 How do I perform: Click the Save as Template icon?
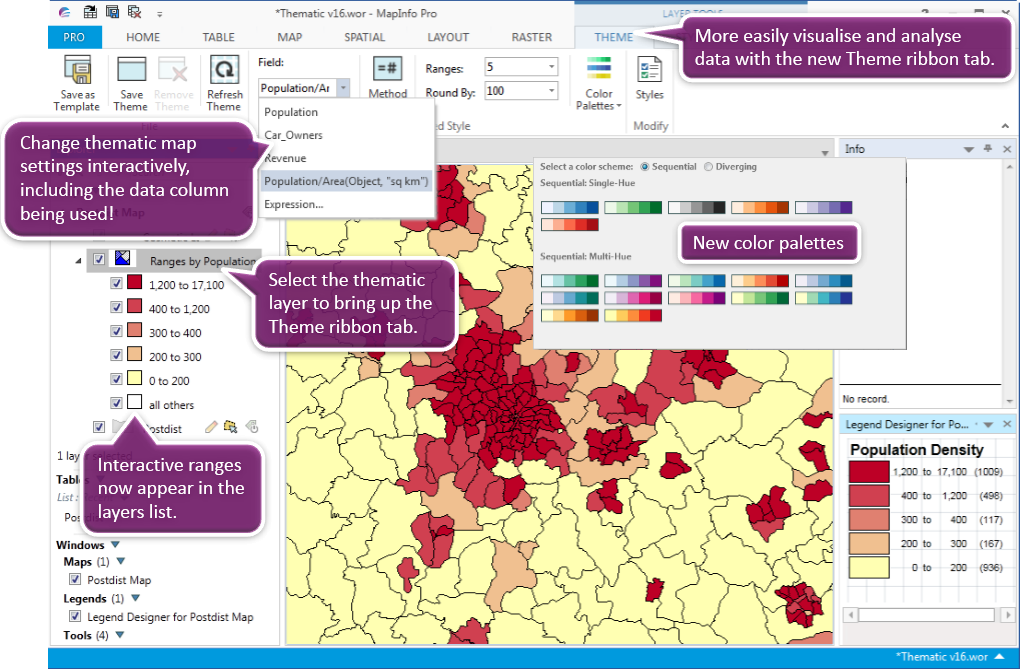(77, 70)
